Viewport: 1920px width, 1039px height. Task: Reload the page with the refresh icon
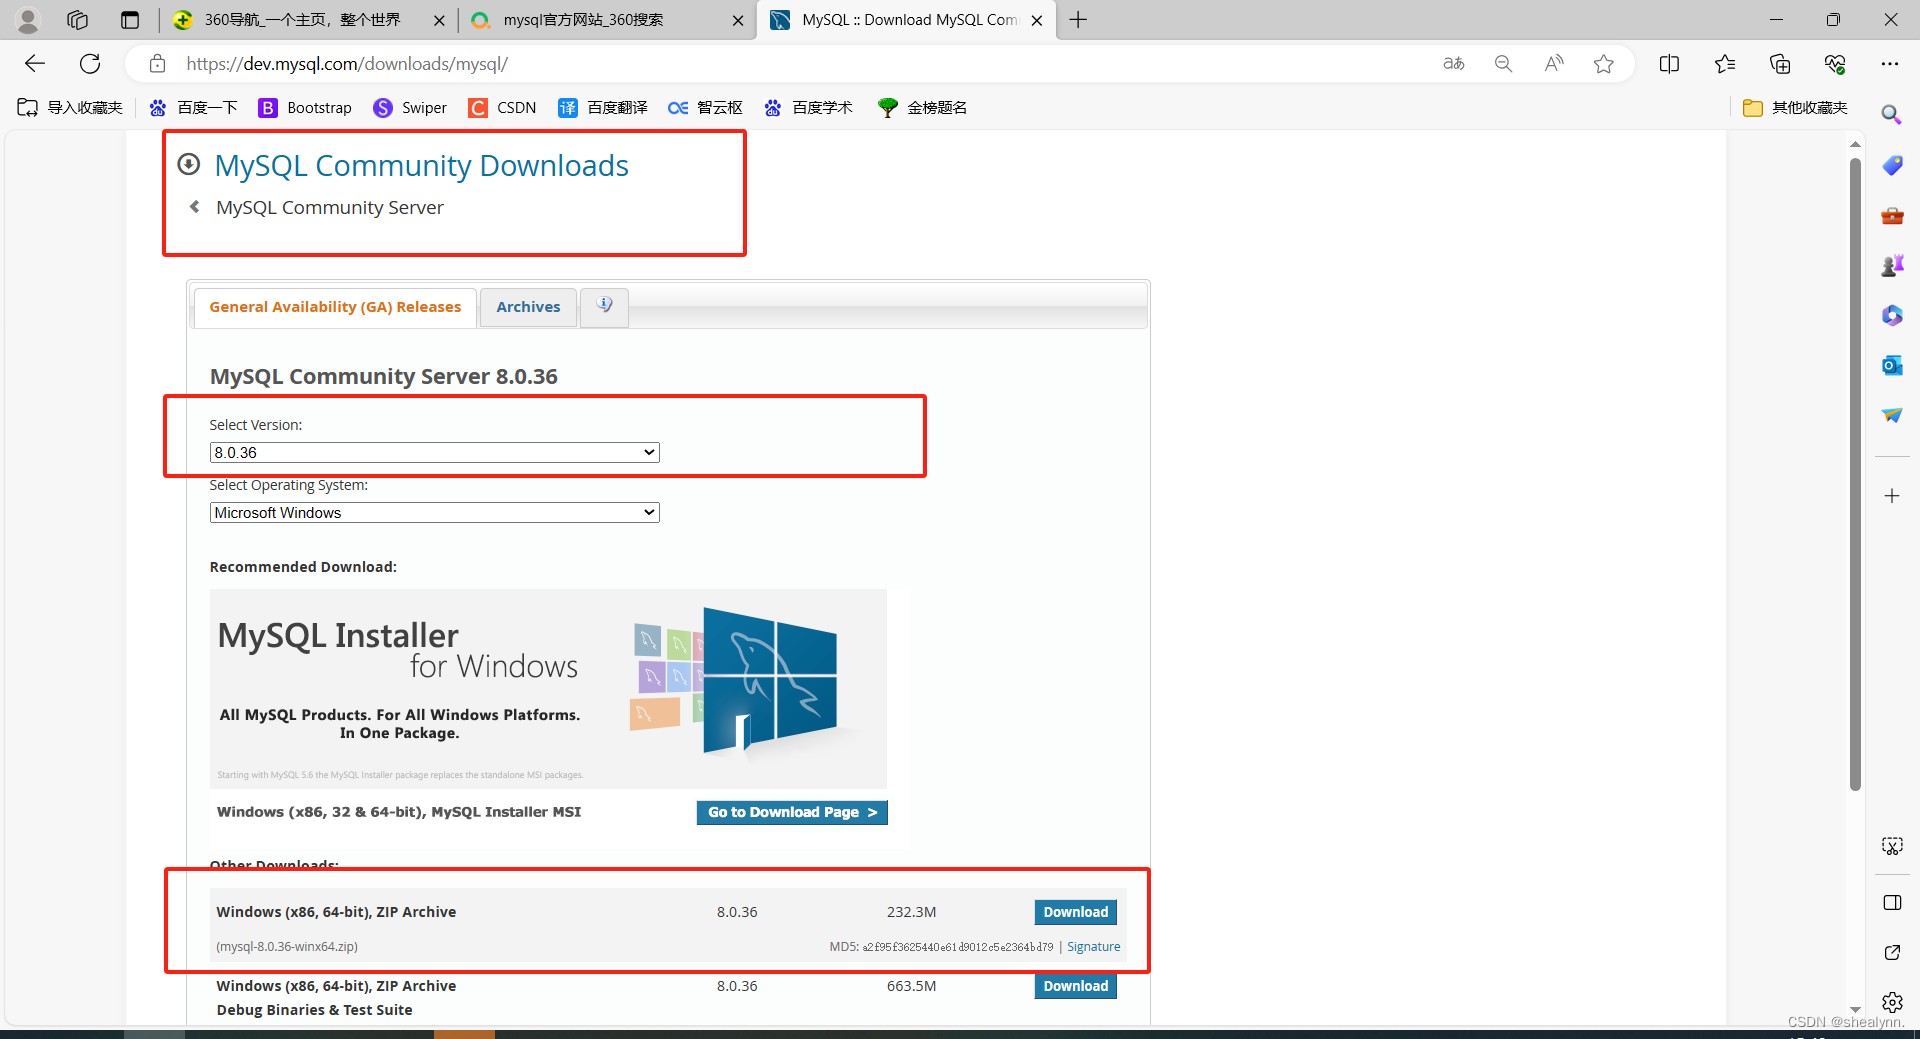(x=90, y=64)
